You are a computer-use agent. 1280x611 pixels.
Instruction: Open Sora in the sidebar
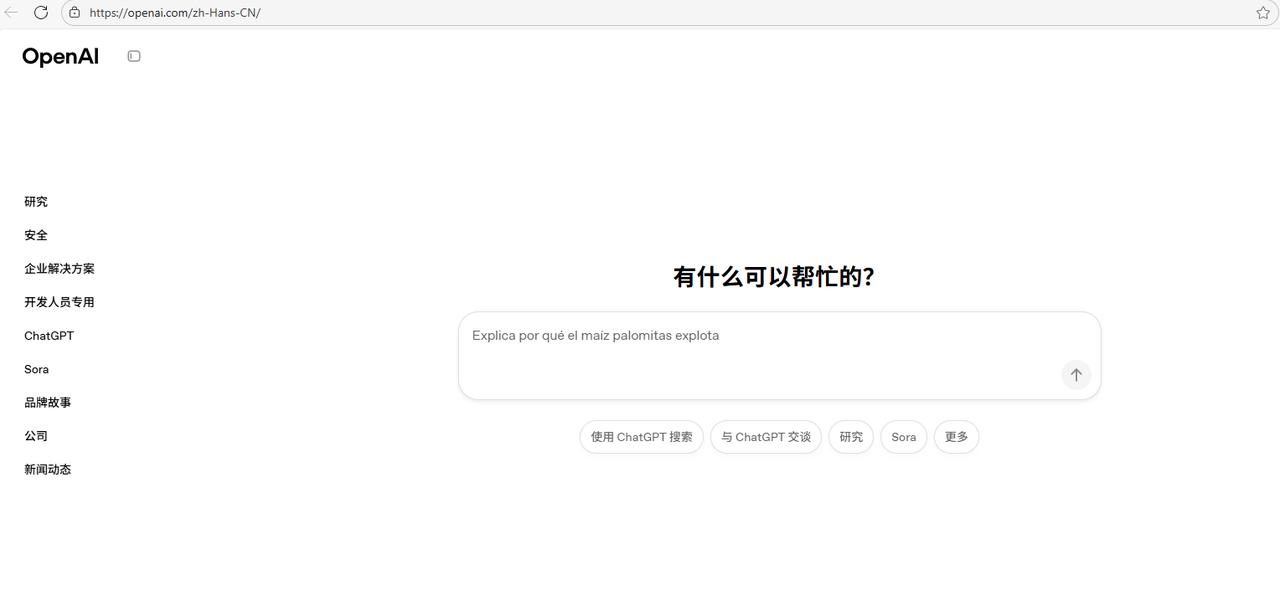pyautogui.click(x=37, y=369)
